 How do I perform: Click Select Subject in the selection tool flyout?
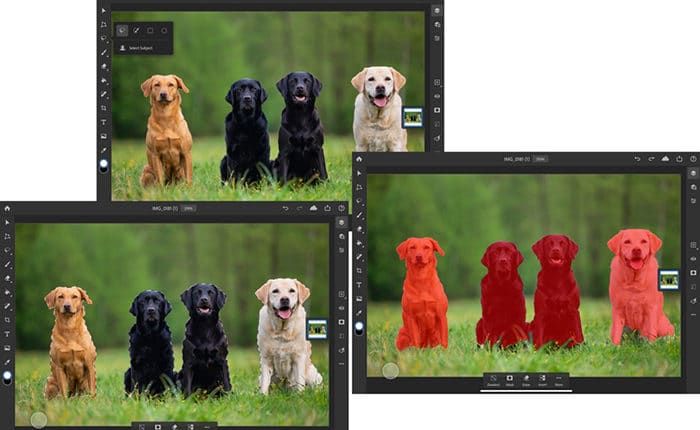(x=142, y=47)
